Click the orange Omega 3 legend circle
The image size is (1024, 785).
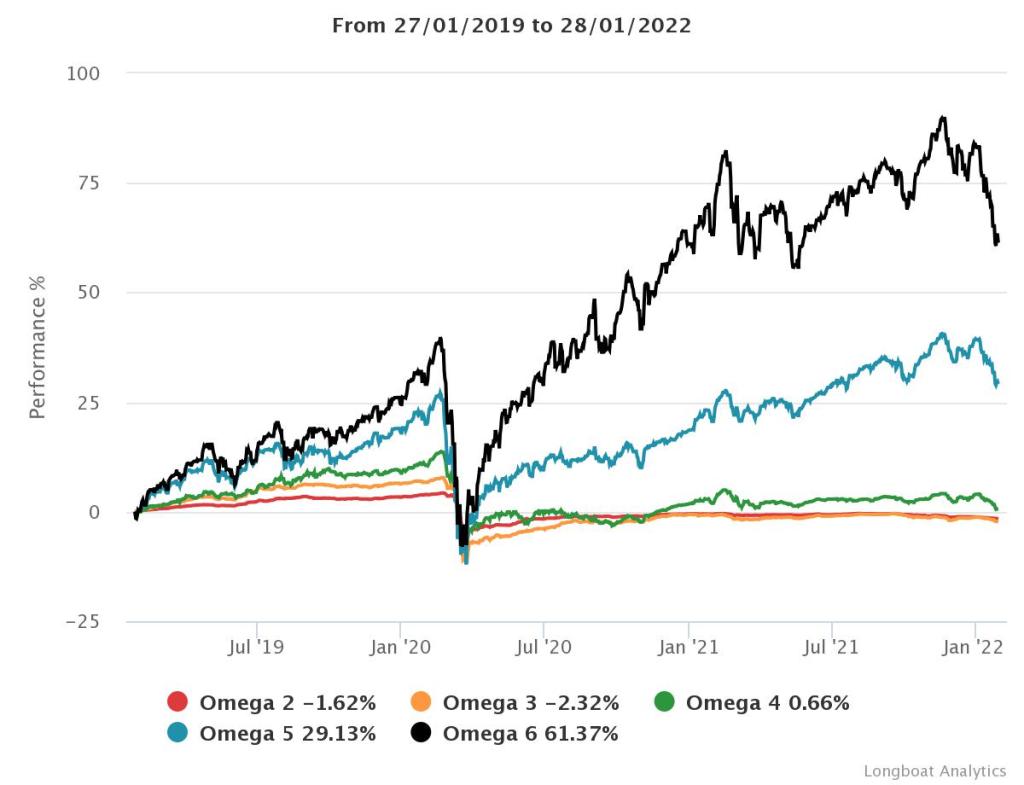click(421, 702)
